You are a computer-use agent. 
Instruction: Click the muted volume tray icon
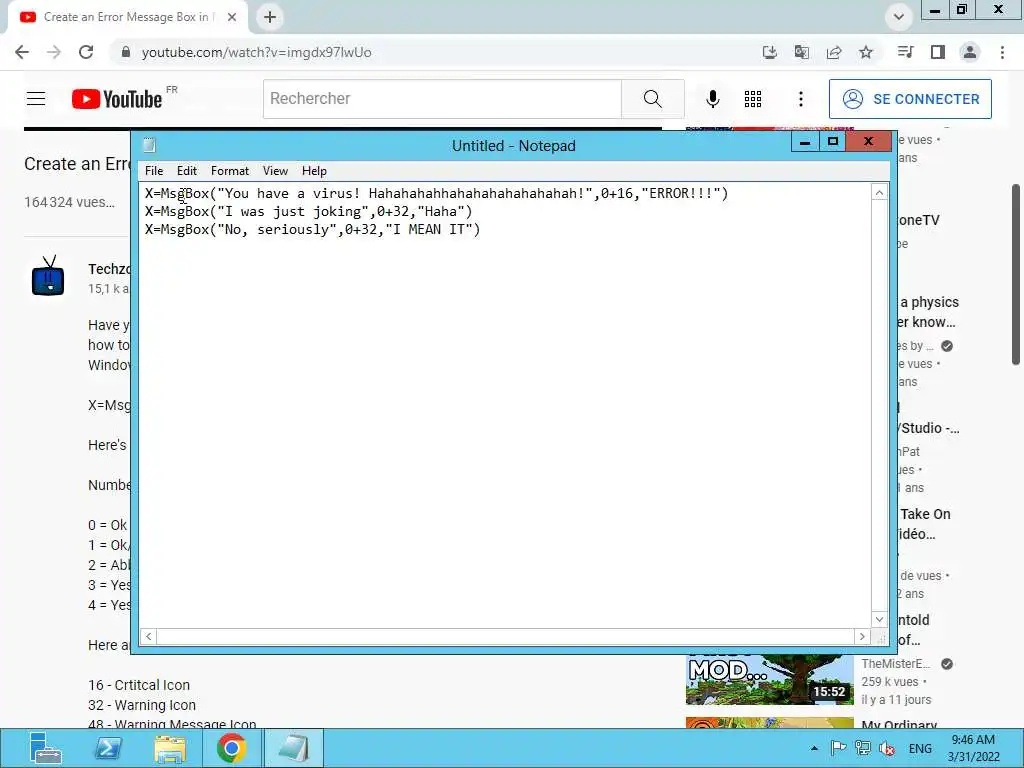click(x=887, y=748)
